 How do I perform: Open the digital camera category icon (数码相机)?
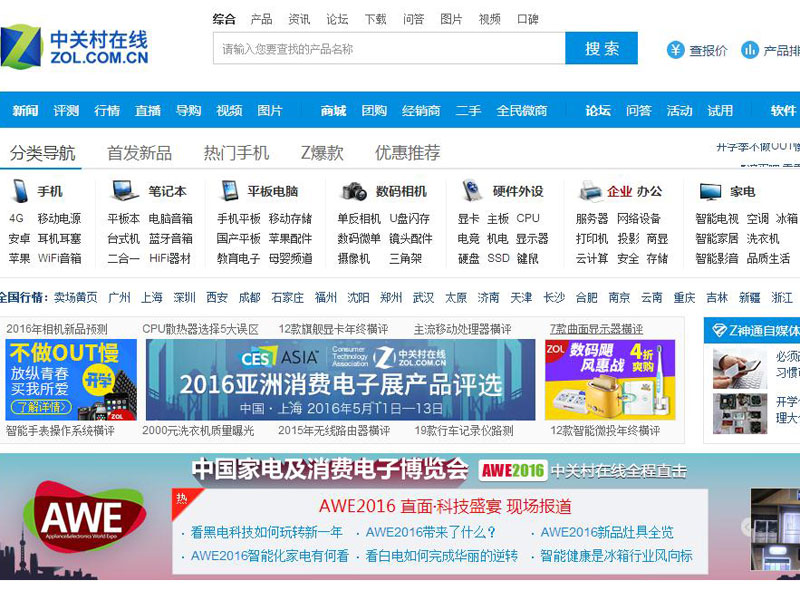click(x=354, y=191)
